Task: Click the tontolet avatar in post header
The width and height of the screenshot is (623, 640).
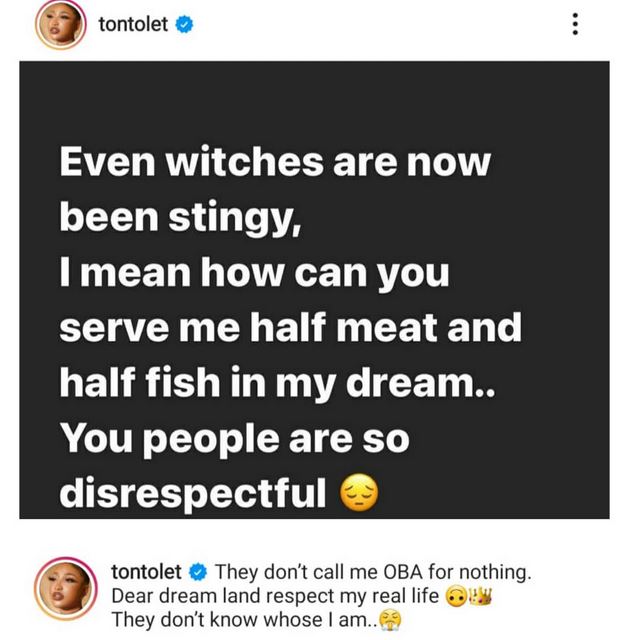Action: (61, 25)
